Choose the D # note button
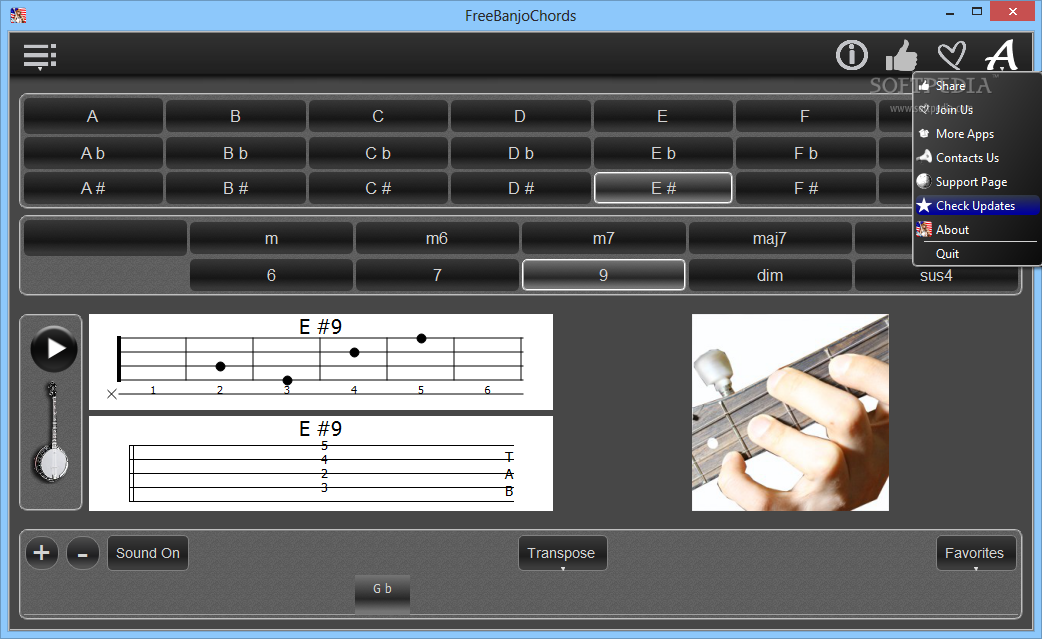 [520, 188]
